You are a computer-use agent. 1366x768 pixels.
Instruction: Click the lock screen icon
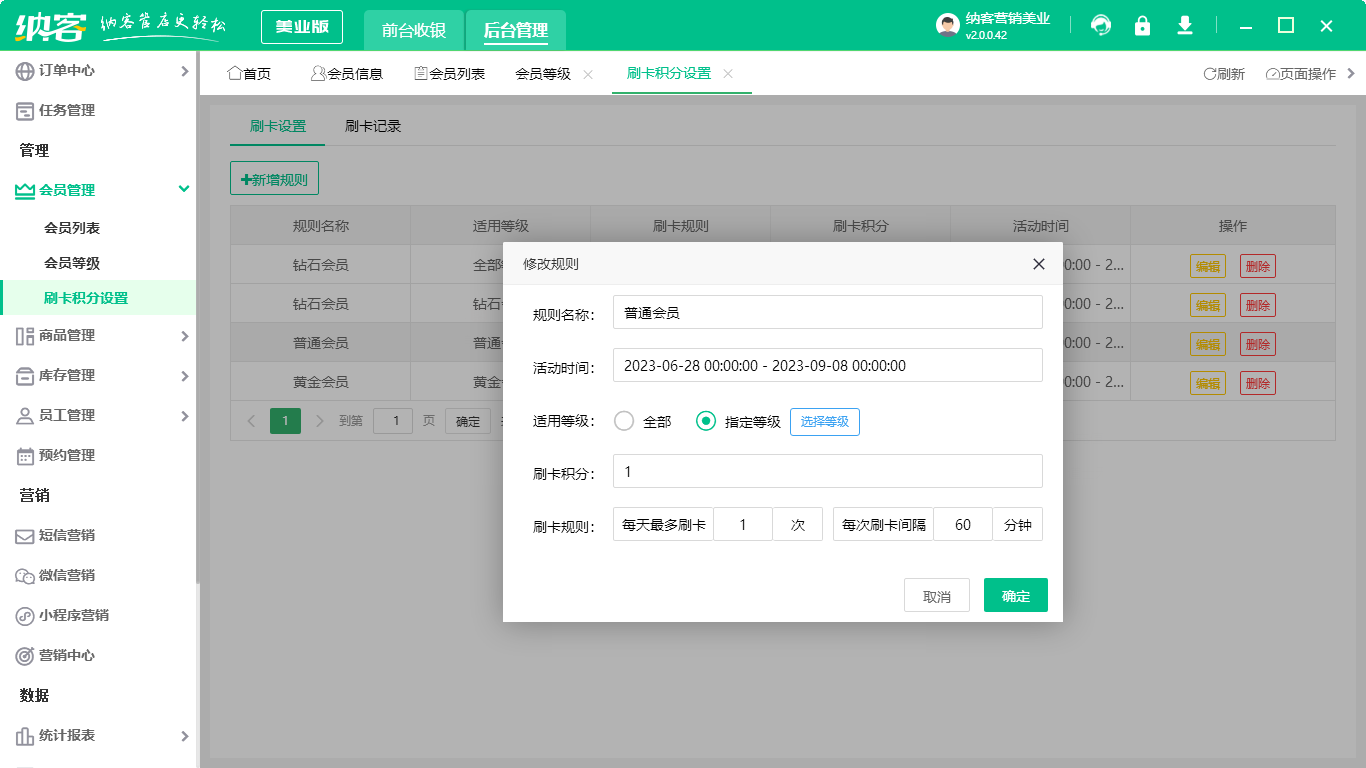[1142, 25]
